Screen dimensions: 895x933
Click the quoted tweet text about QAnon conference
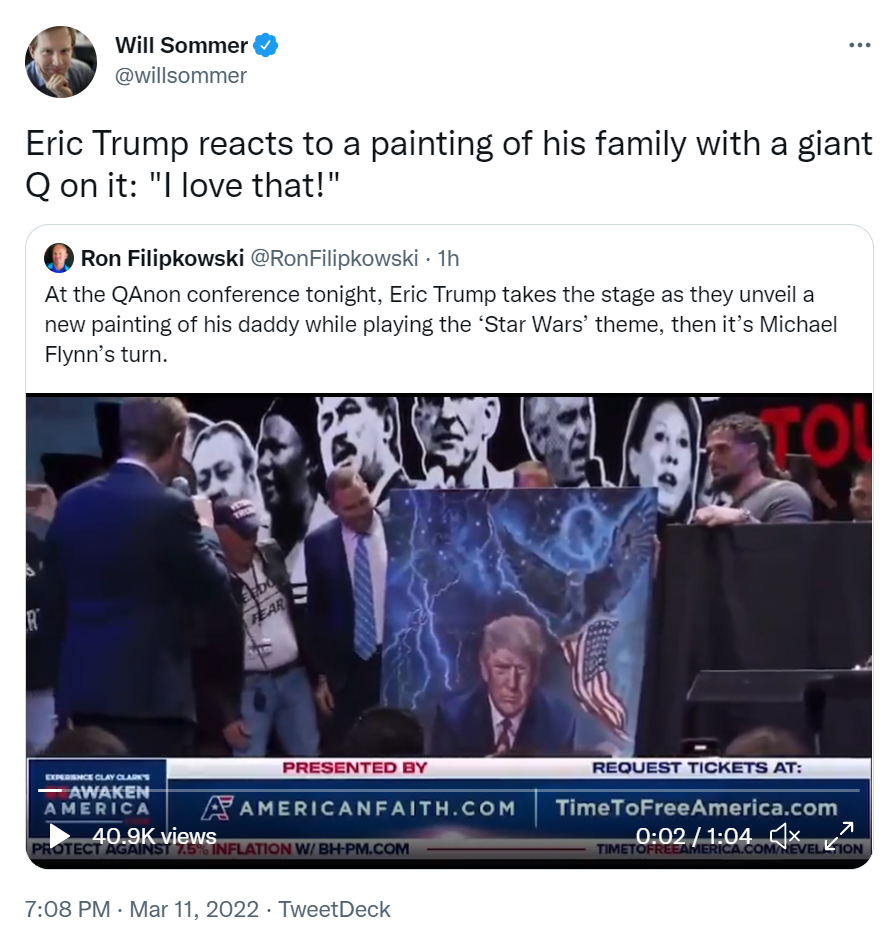tap(441, 324)
